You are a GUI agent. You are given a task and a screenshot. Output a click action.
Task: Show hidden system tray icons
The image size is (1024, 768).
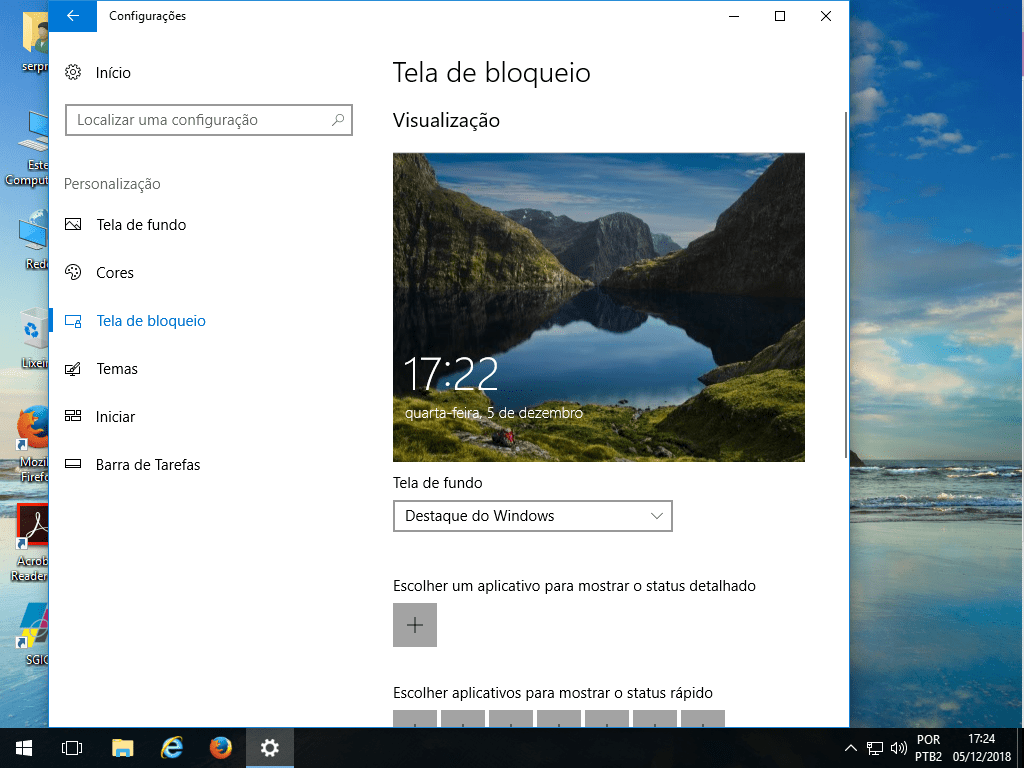(851, 747)
